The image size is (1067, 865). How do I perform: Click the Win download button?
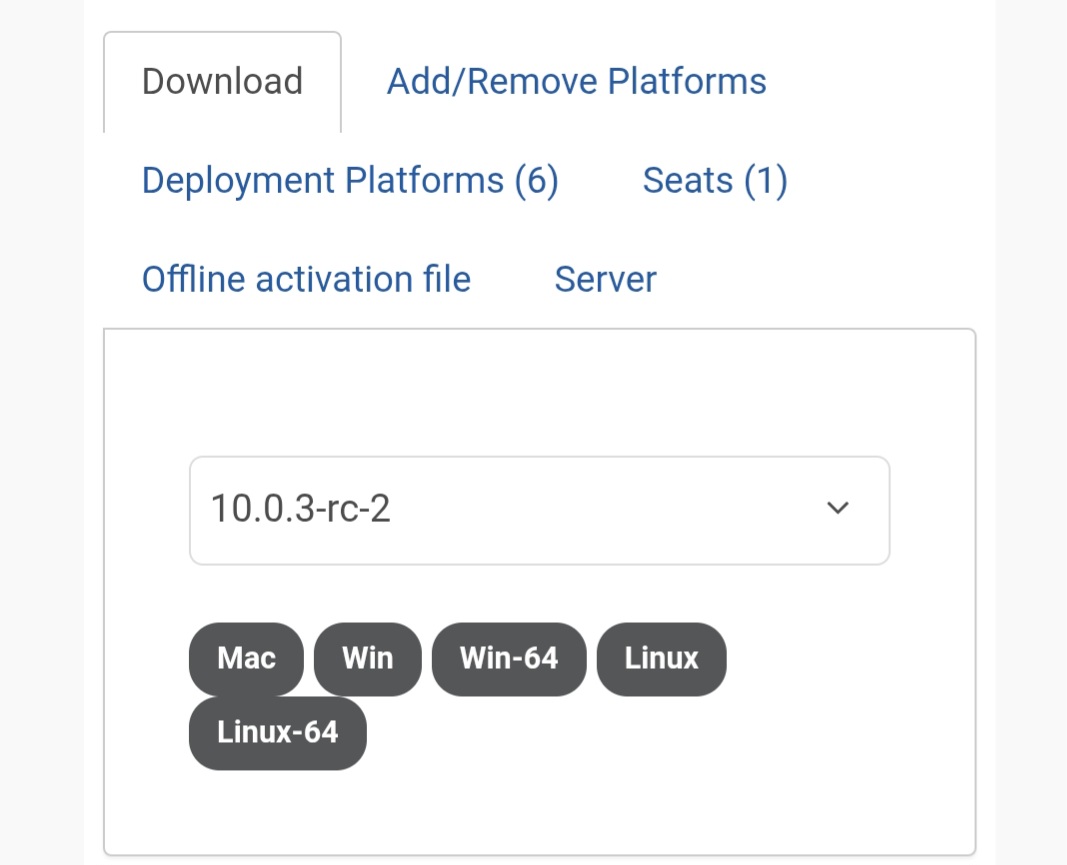[367, 658]
